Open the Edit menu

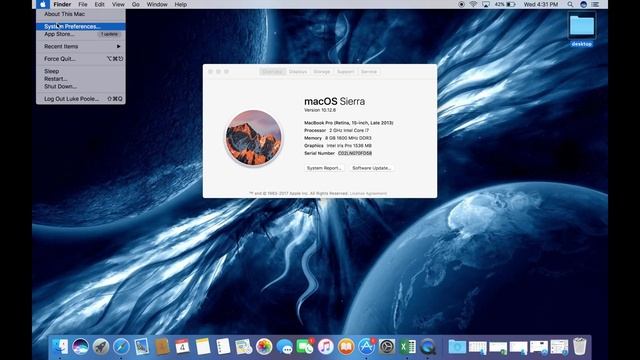pyautogui.click(x=100, y=4)
